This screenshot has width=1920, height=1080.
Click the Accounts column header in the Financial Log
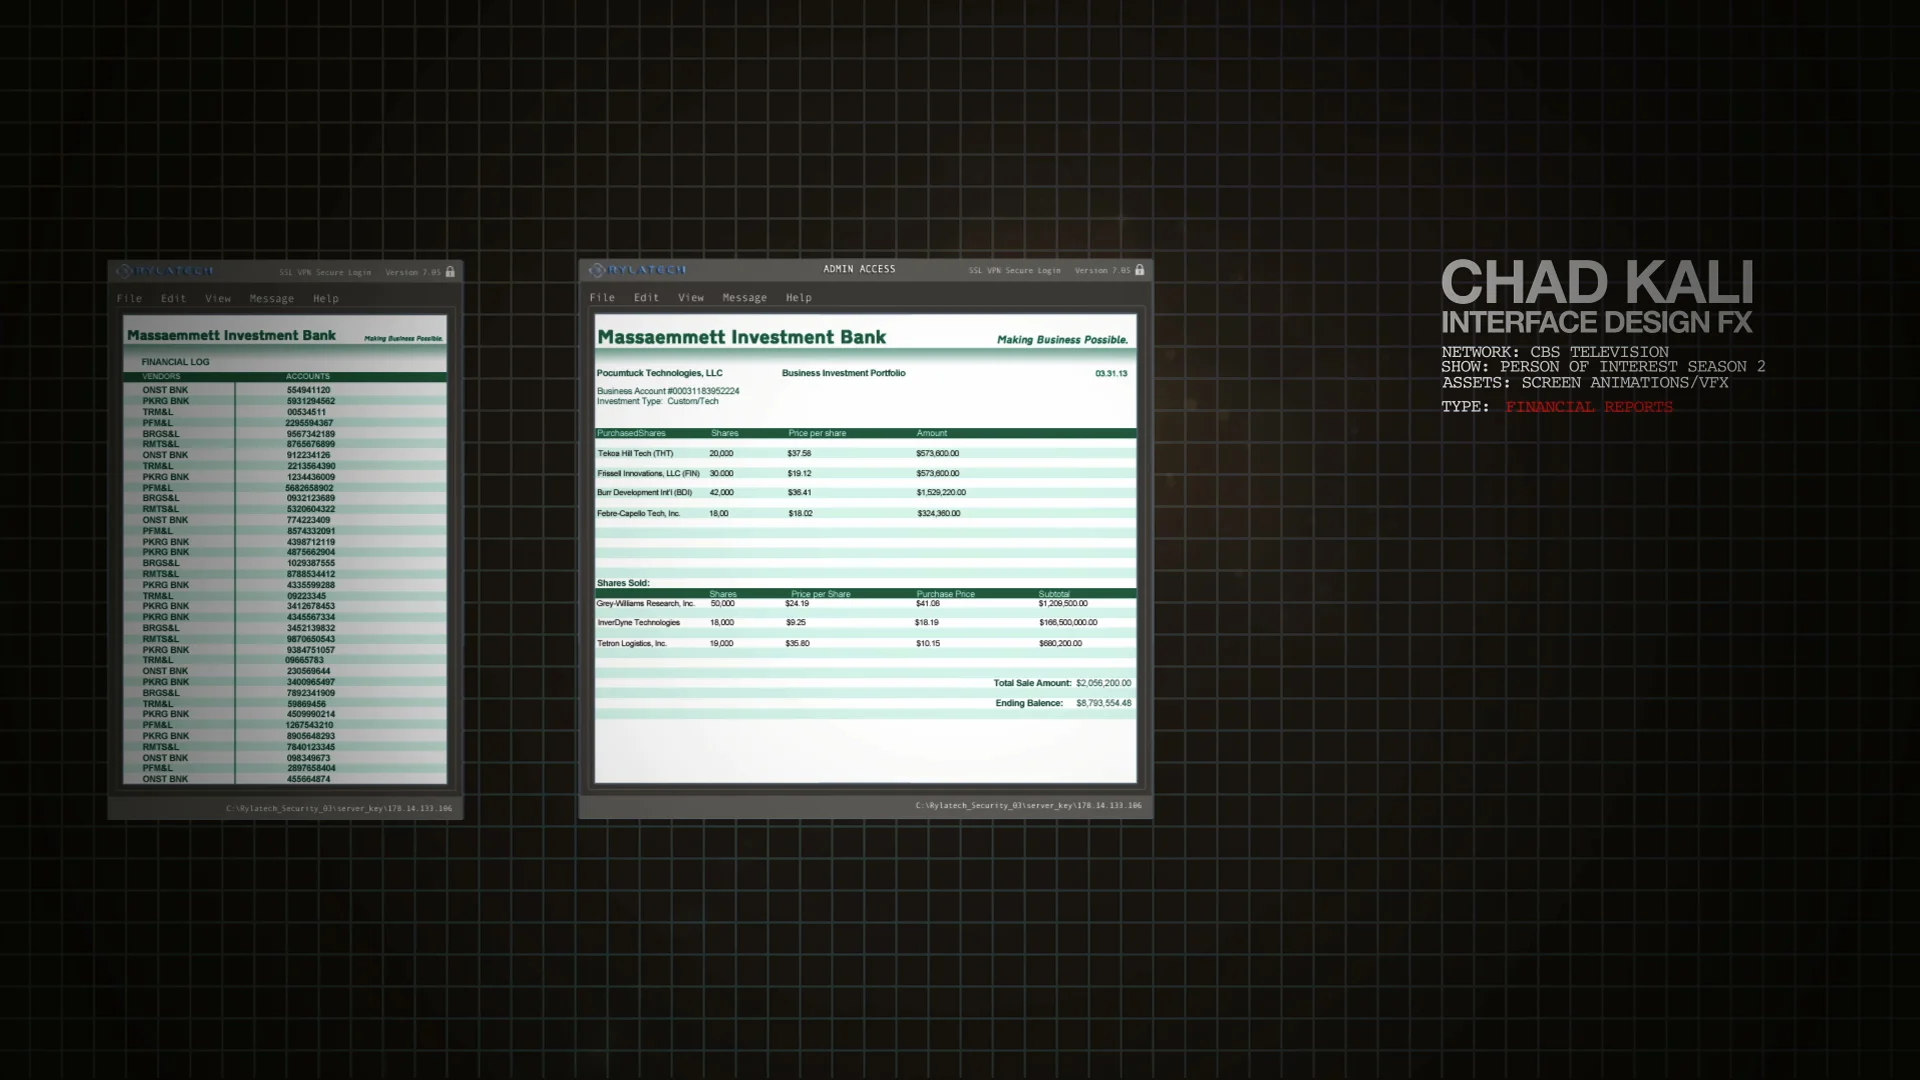pos(308,377)
